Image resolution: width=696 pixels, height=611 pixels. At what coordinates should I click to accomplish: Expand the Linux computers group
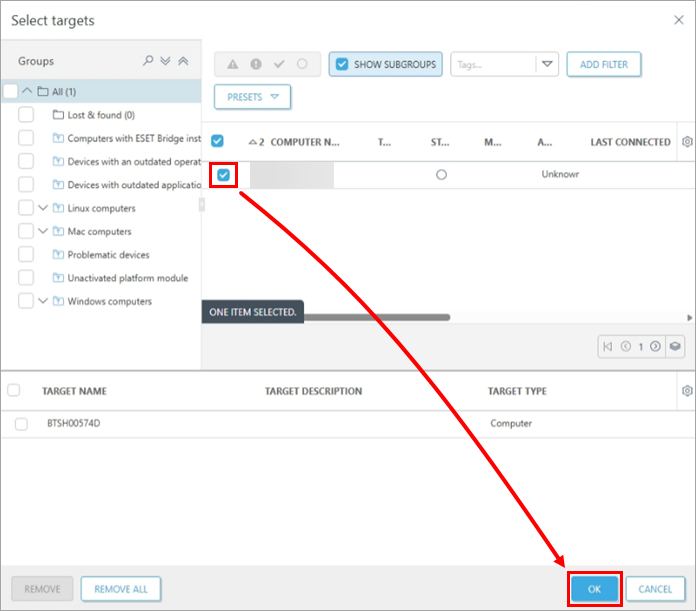pos(42,208)
